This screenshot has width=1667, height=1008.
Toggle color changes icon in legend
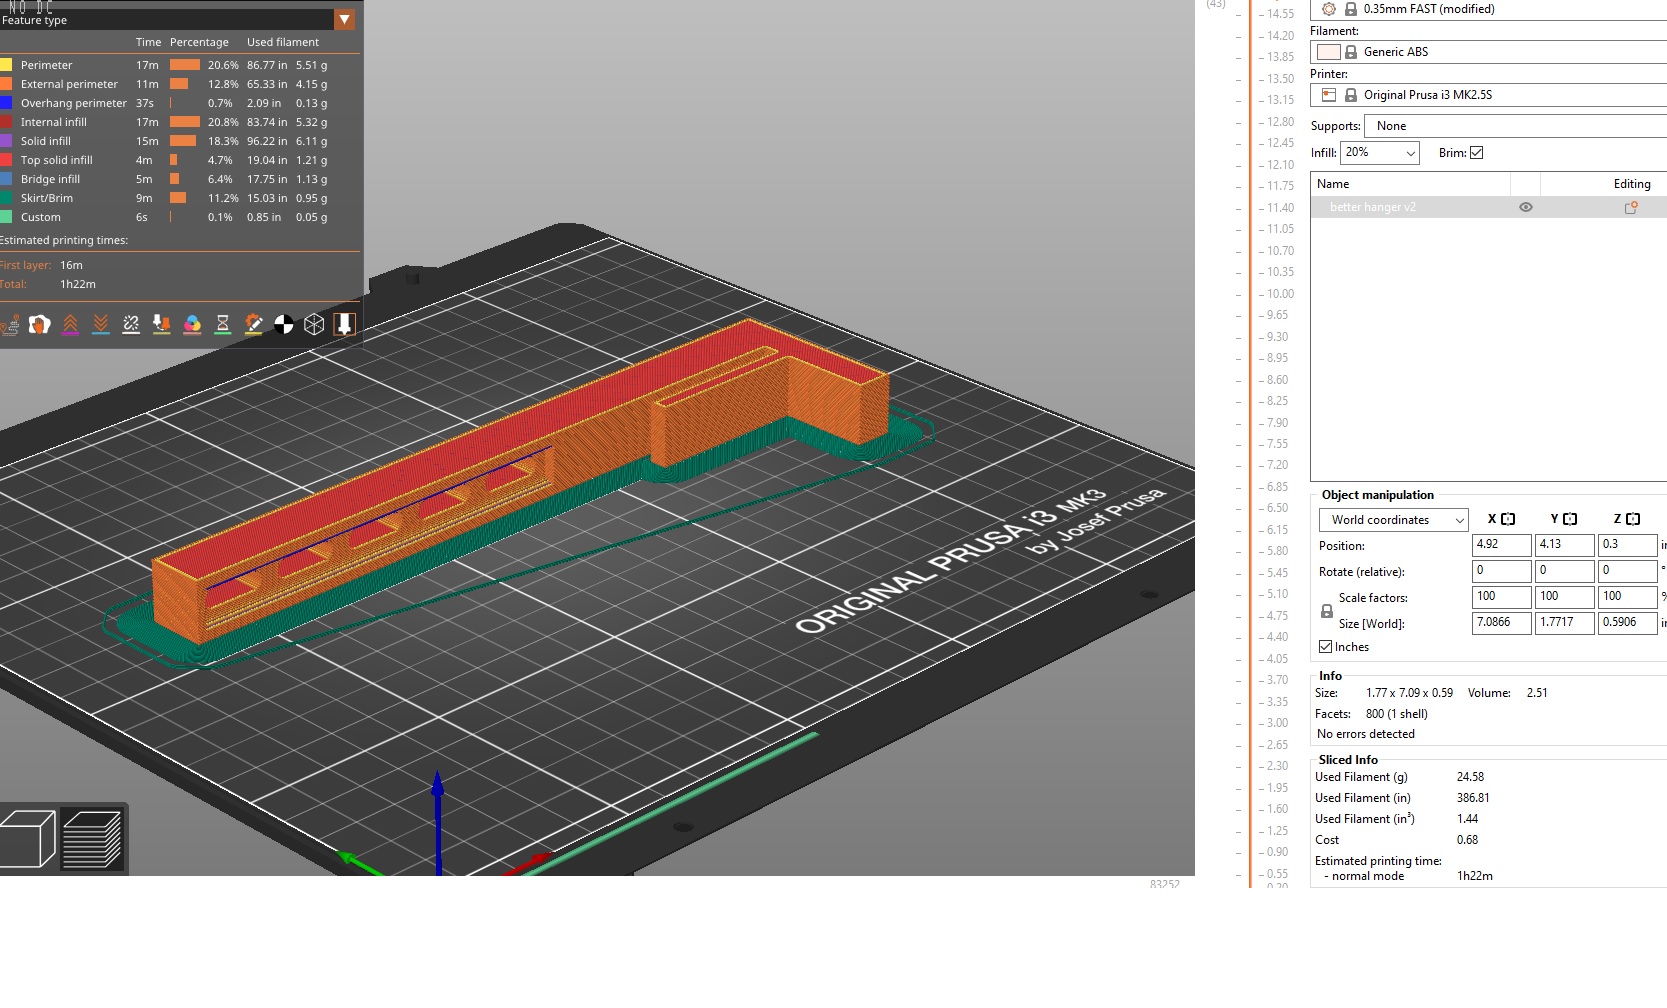(x=192, y=324)
